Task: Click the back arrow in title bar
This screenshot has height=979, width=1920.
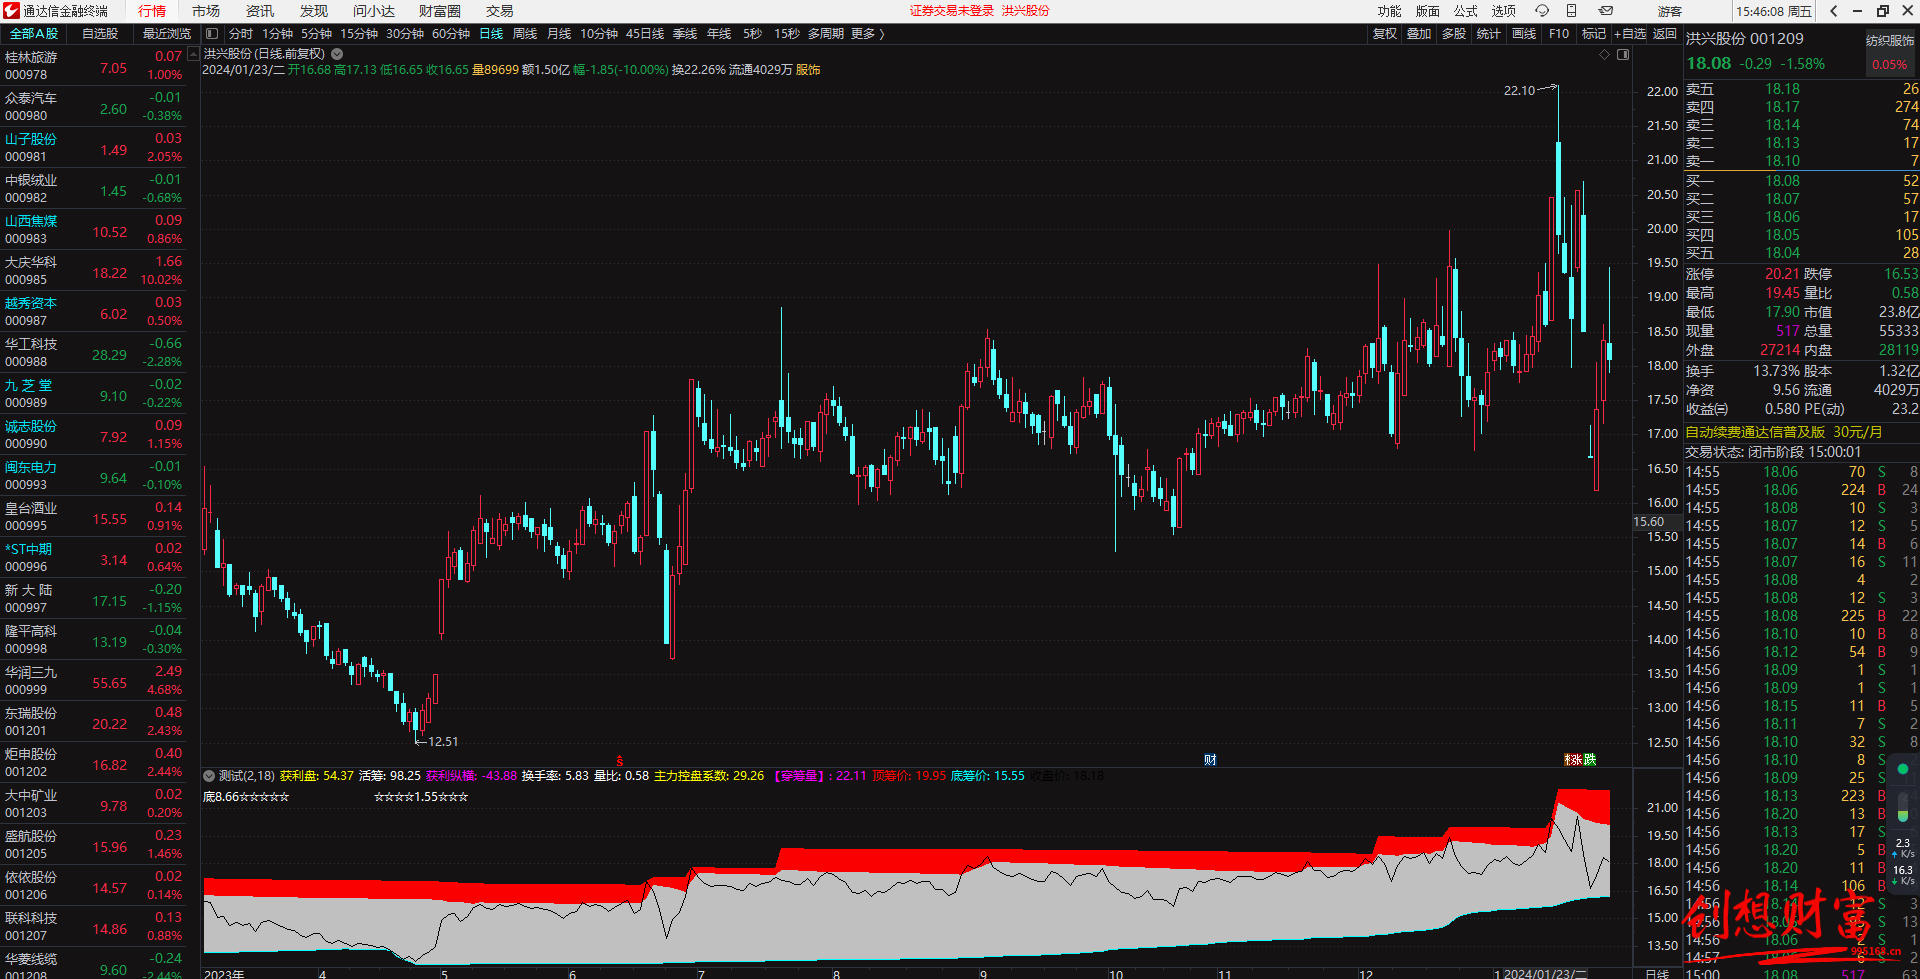Action: (1834, 11)
